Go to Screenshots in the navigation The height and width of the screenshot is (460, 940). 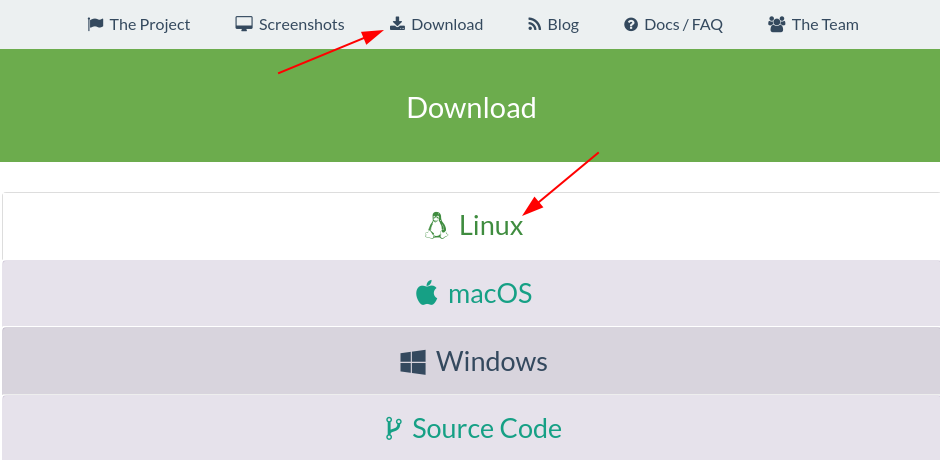(x=290, y=25)
